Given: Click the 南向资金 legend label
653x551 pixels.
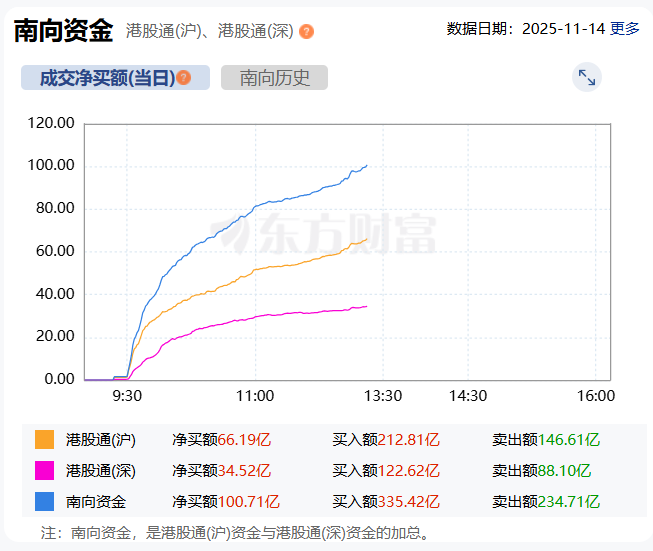Looking at the screenshot, I should [x=96, y=502].
